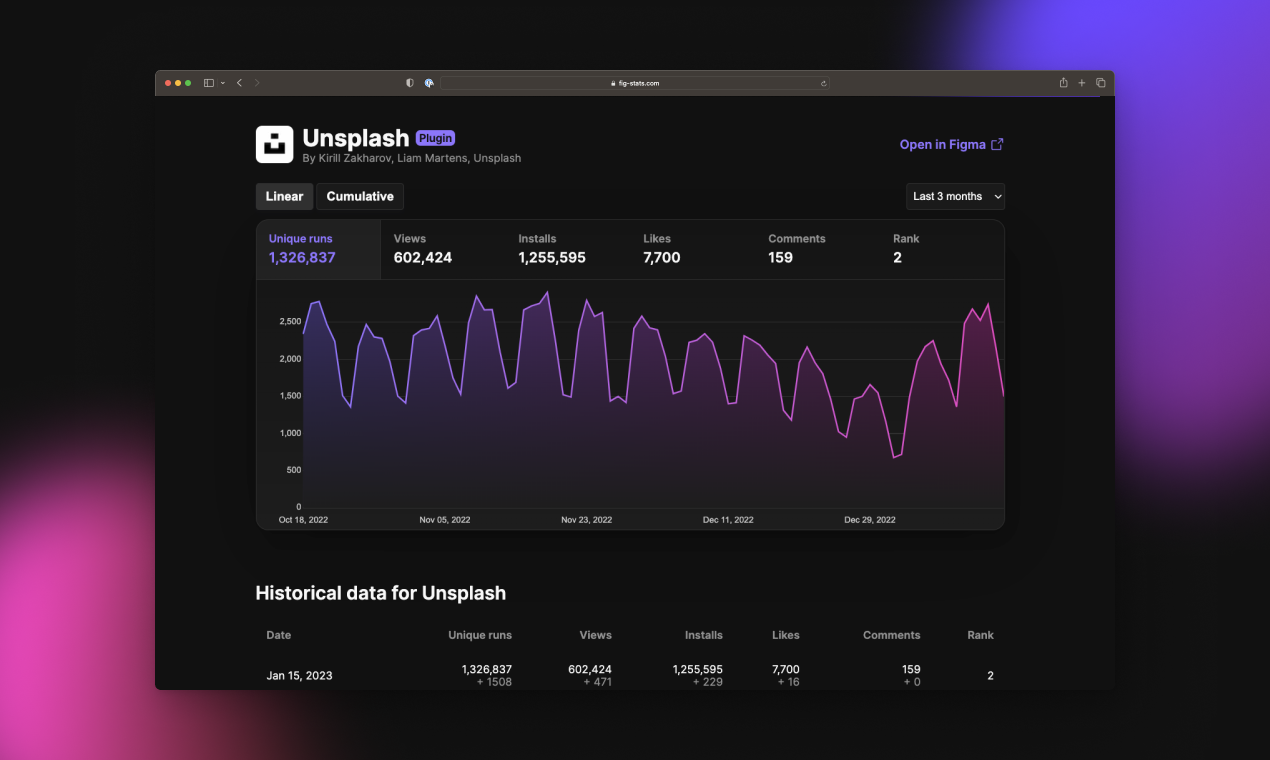Image resolution: width=1270 pixels, height=760 pixels.
Task: Click the Installs table column header
Action: [704, 635]
